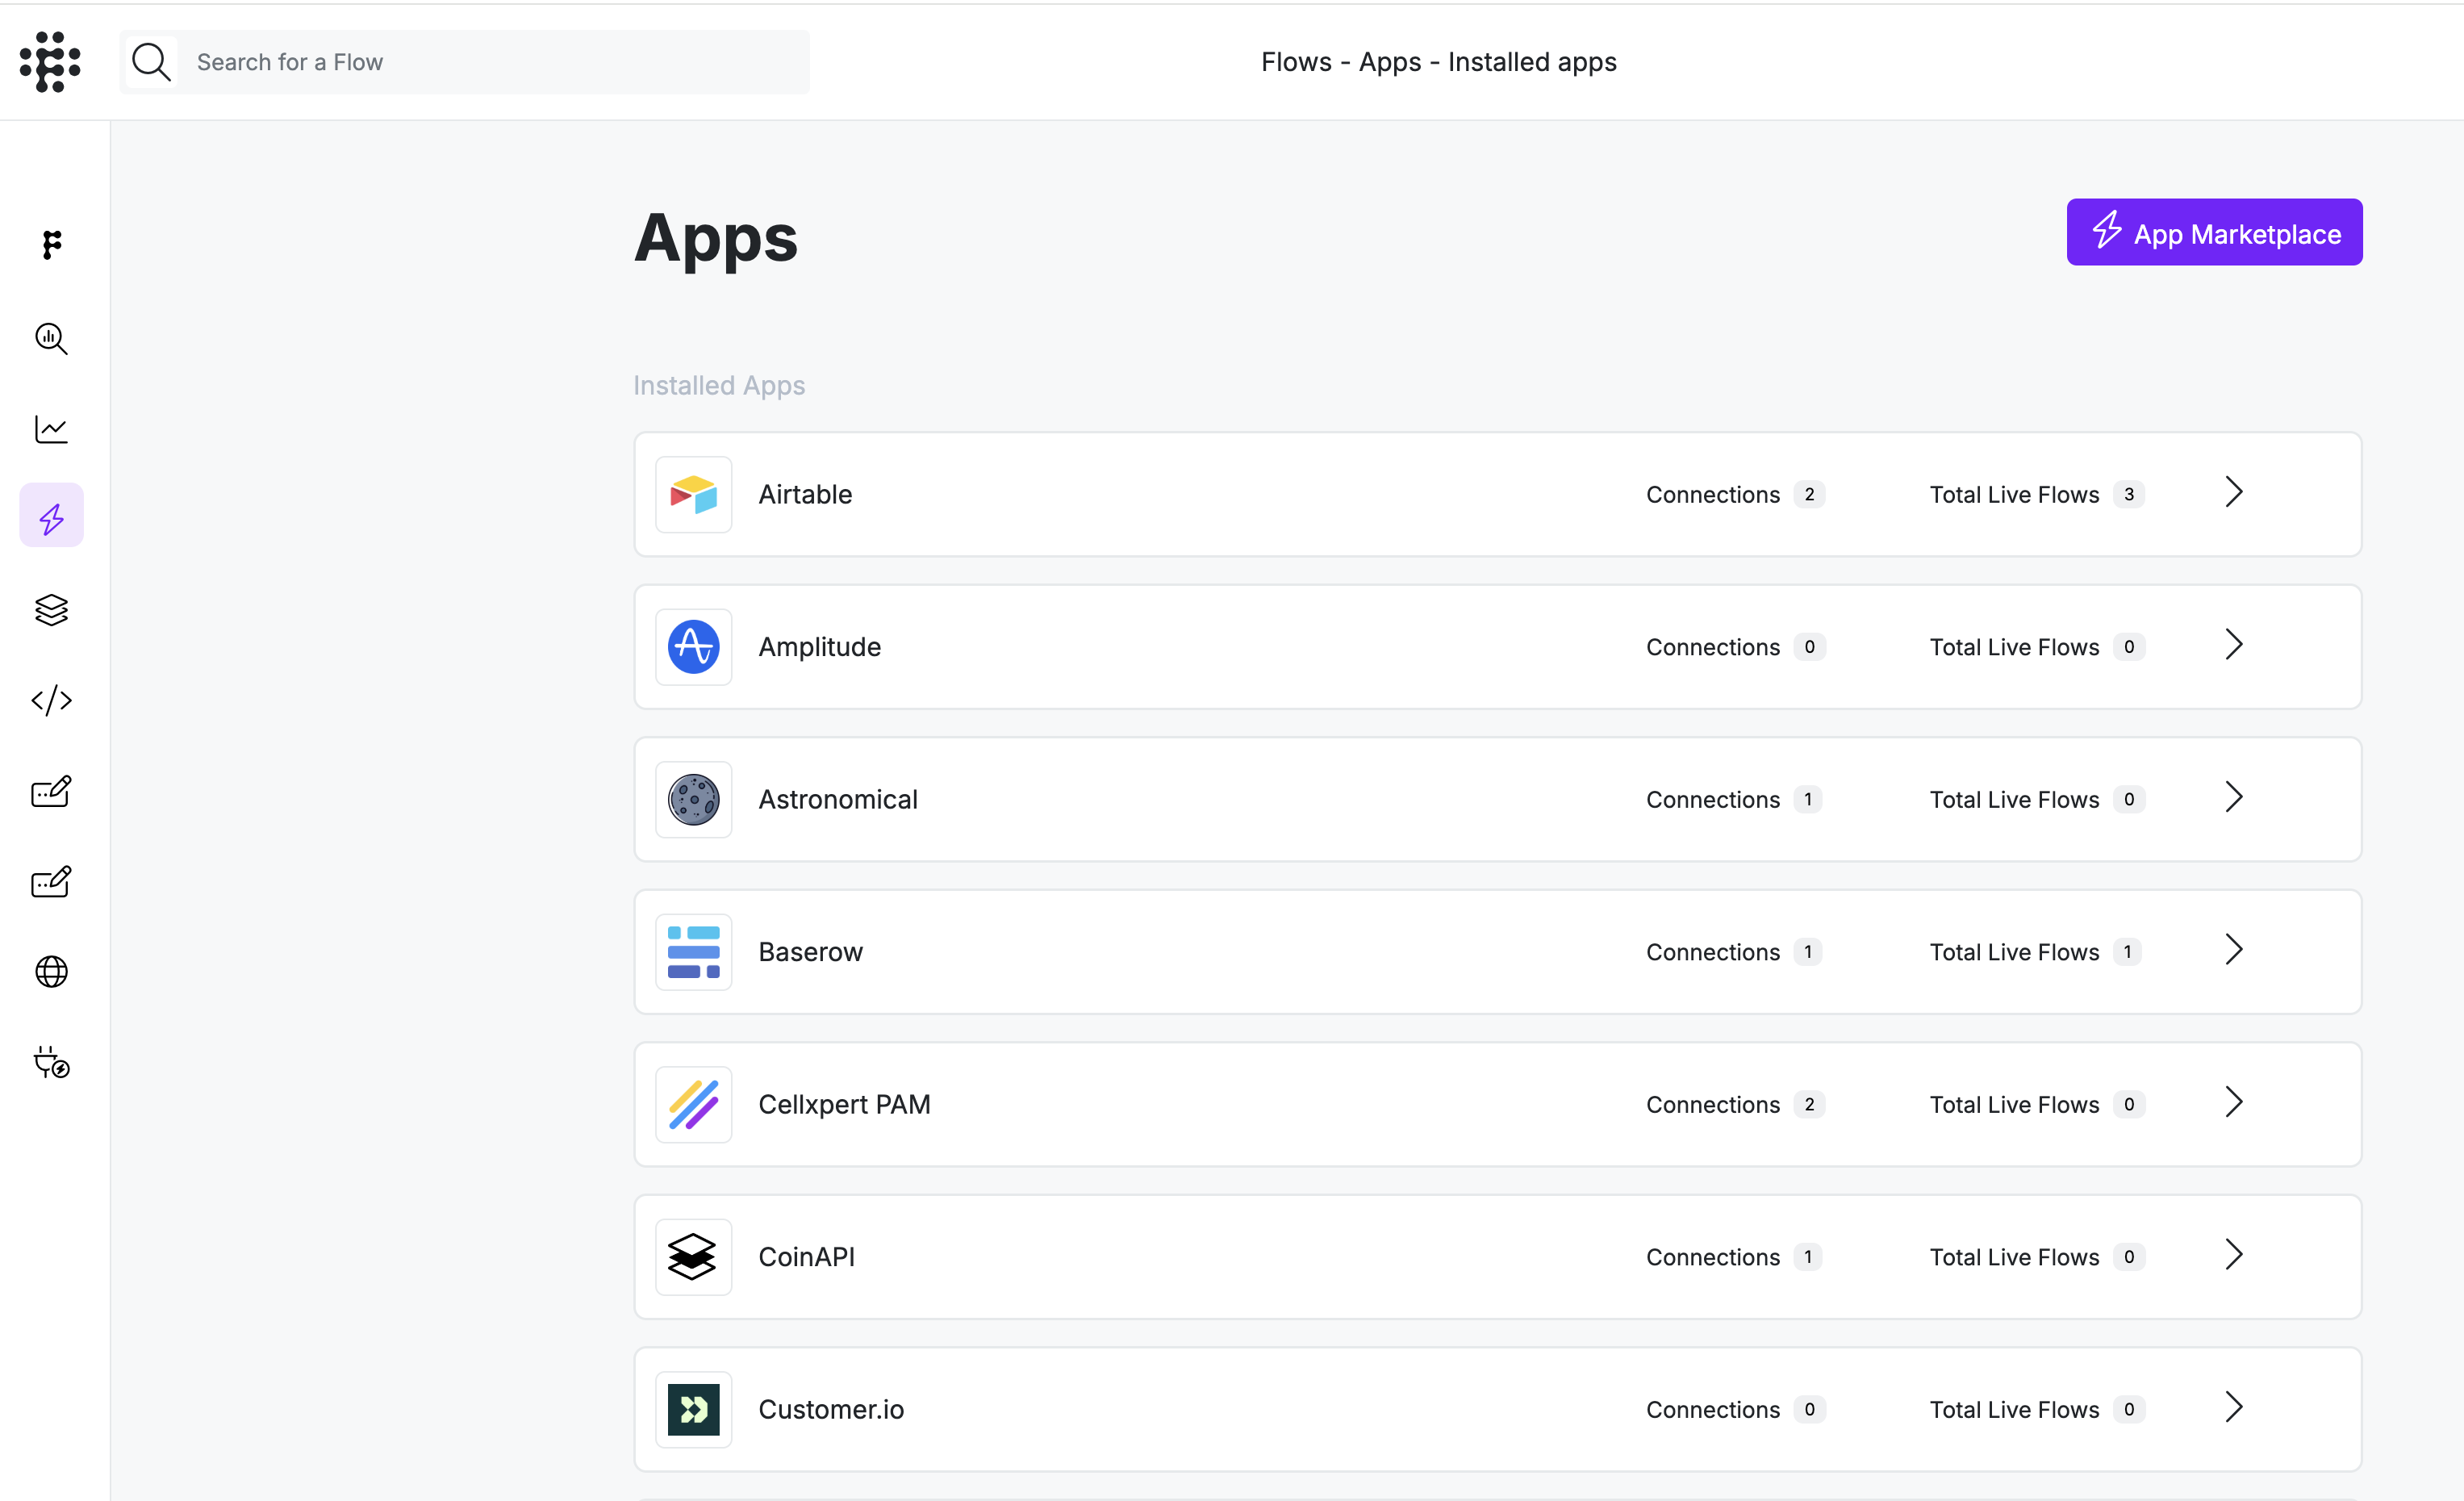2464x1501 pixels.
Task: Open the Baserow app name
Action: point(810,952)
